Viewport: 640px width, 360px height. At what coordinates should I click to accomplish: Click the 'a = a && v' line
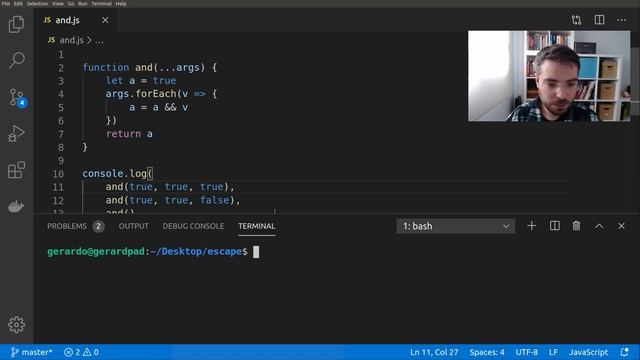[159, 107]
